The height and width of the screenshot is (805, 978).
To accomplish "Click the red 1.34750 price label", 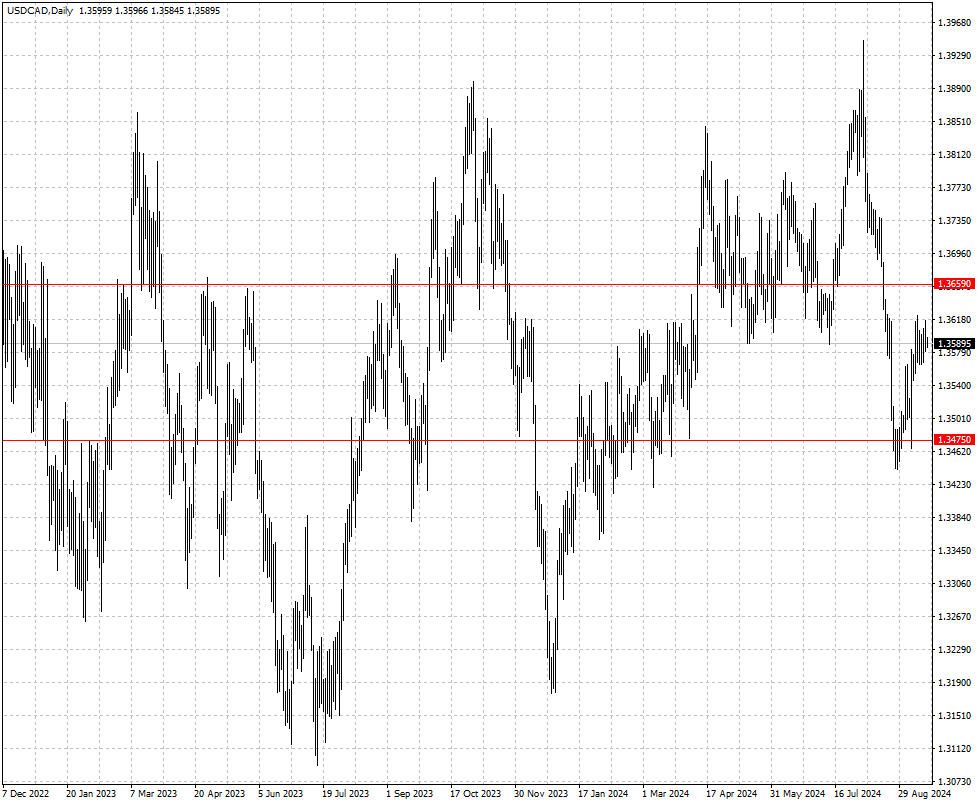I will [953, 440].
